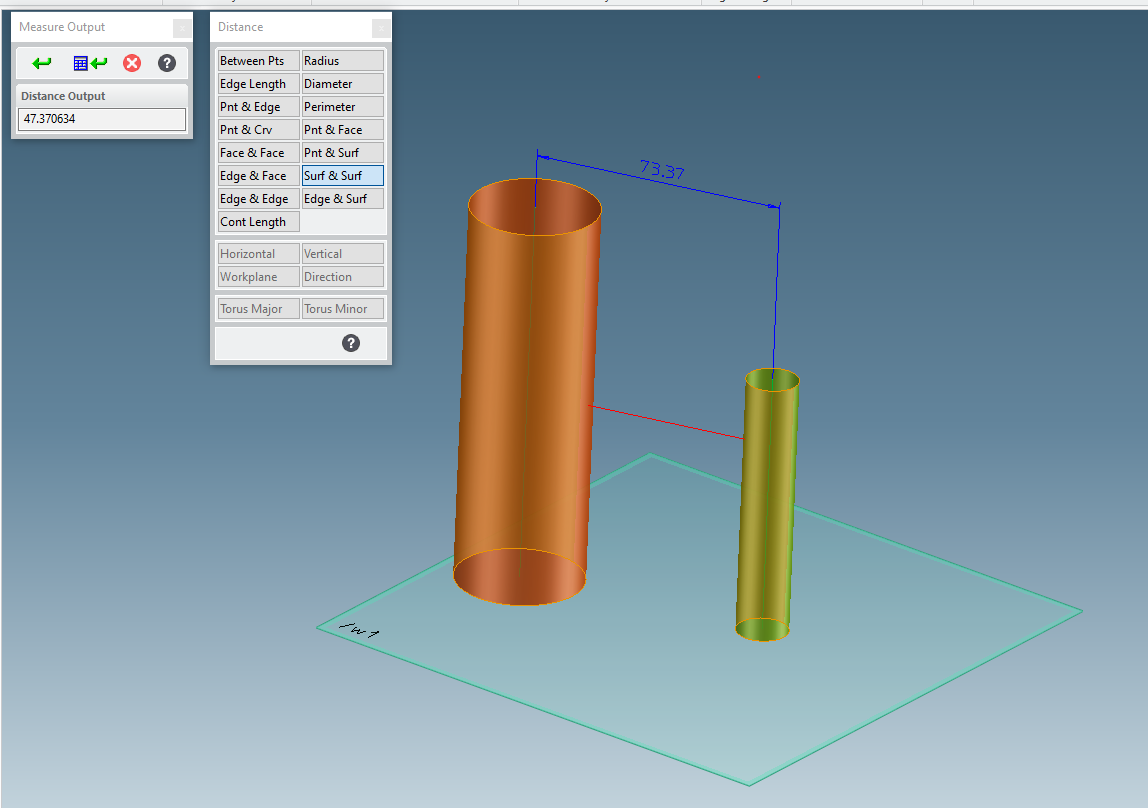Accept the measurement with the green return arrow

point(40,63)
